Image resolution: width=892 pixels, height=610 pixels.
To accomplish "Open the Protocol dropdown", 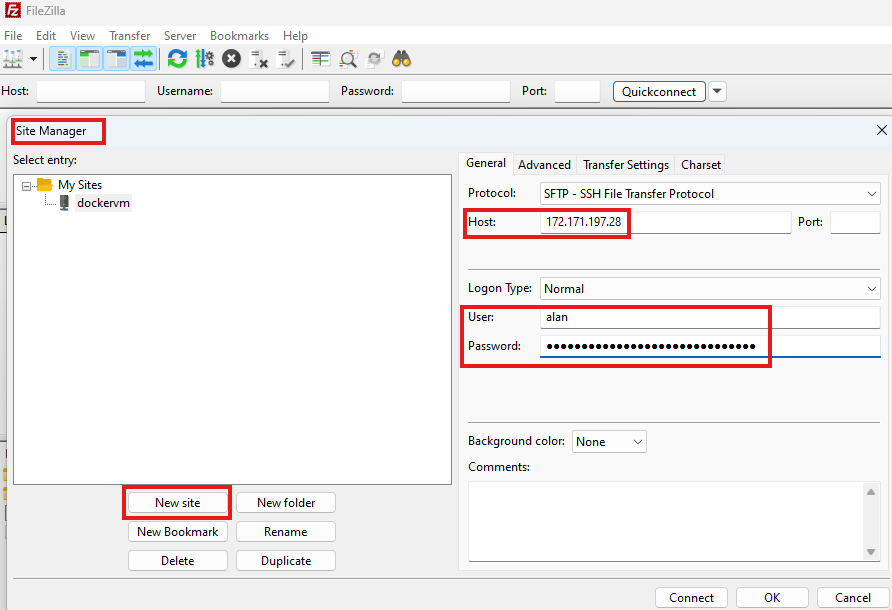I will pos(710,193).
